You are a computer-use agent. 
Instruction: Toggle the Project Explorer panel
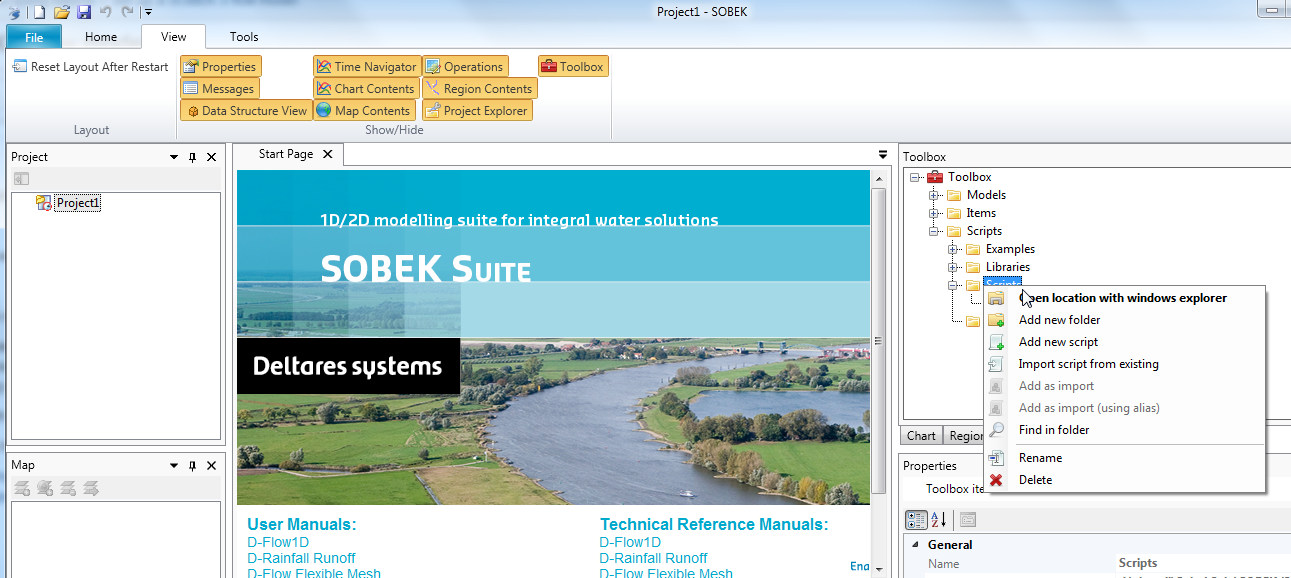click(x=477, y=111)
